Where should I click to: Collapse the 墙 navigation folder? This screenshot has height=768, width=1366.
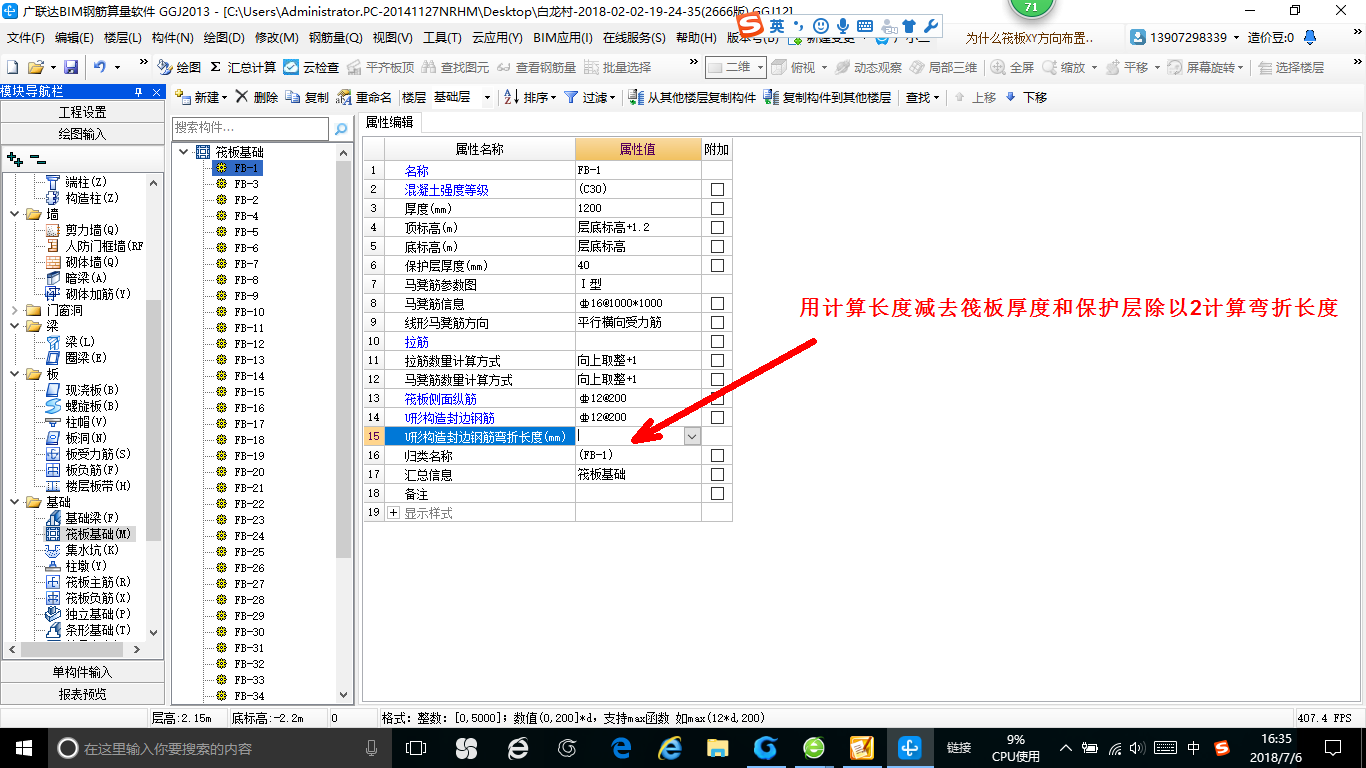[x=15, y=214]
